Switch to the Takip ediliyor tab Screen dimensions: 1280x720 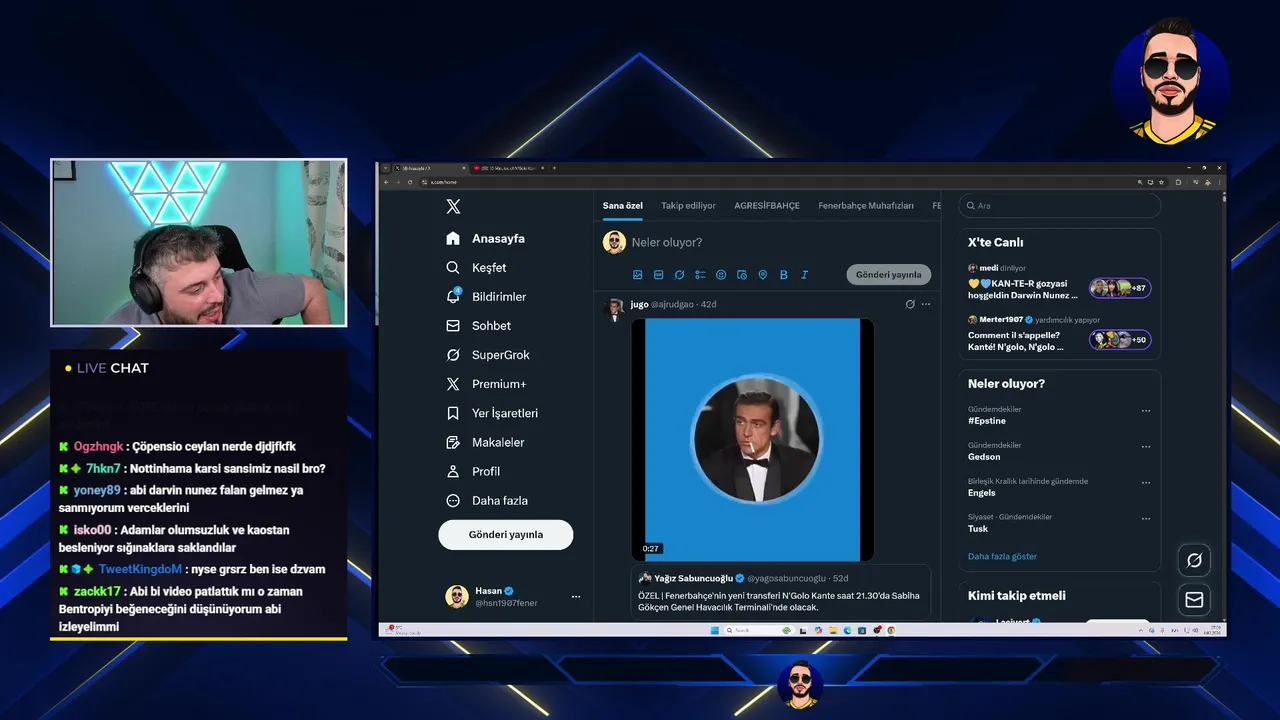click(x=688, y=205)
